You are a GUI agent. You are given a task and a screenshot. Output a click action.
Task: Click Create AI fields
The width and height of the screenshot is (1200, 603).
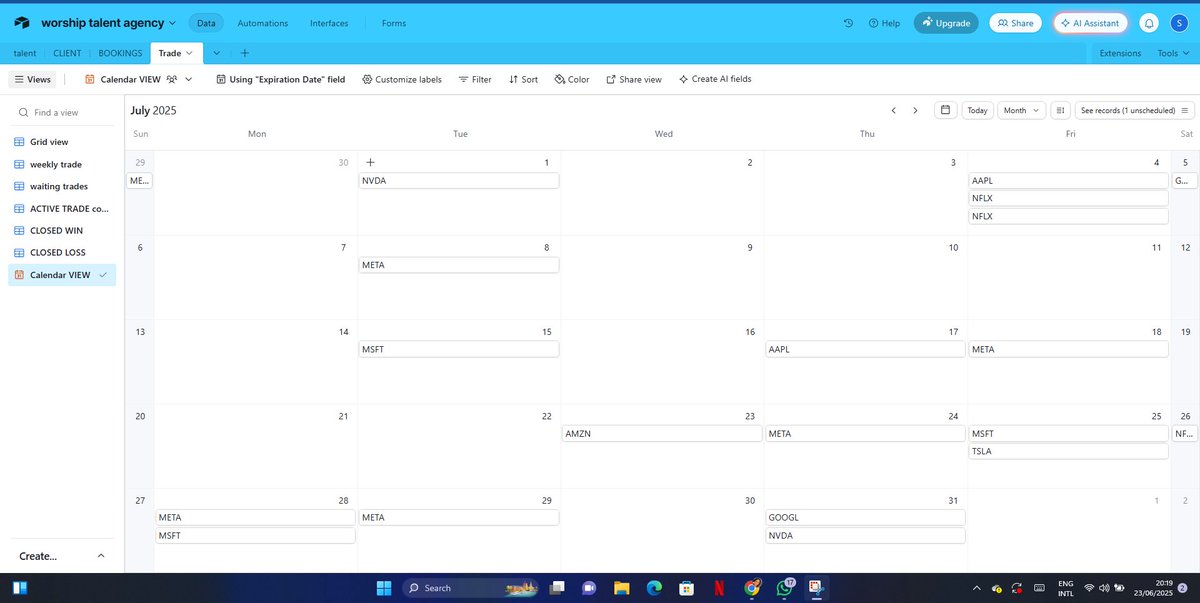coord(715,79)
